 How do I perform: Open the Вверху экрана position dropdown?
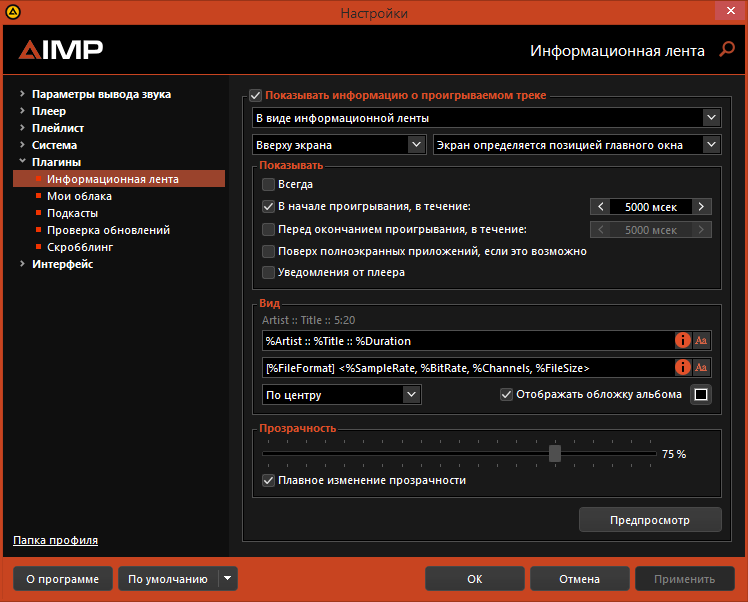coord(339,145)
